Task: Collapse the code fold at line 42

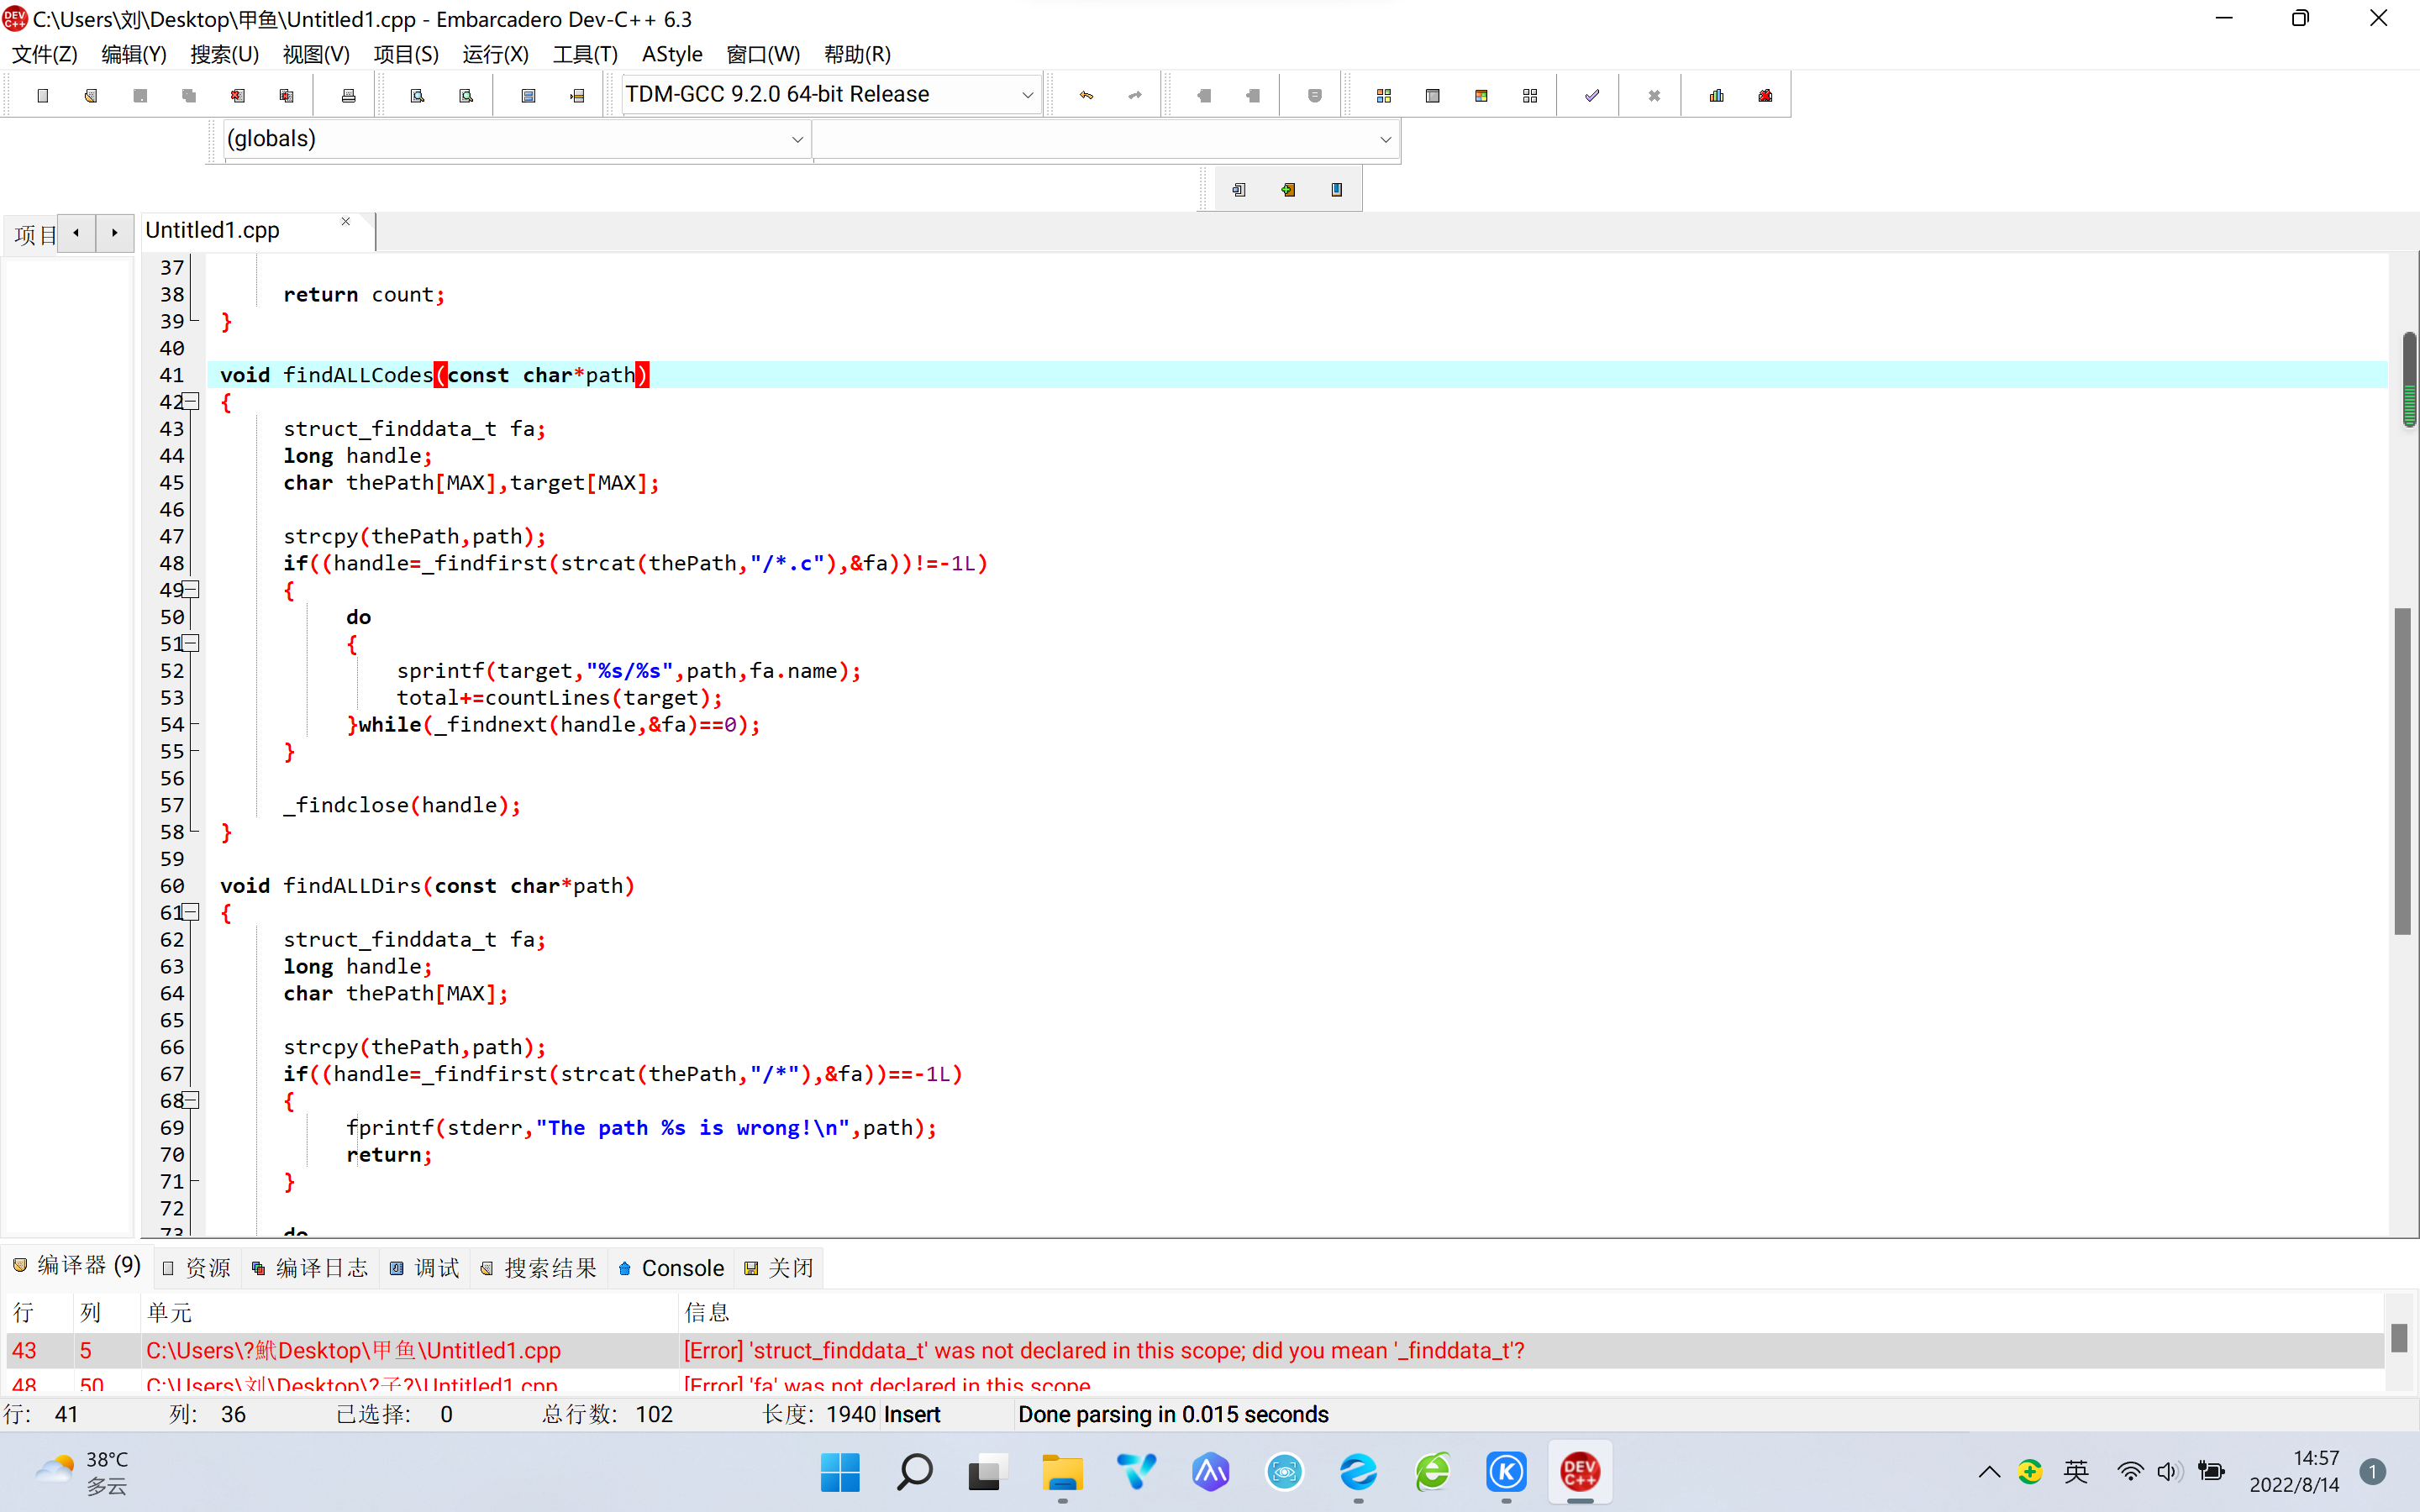Action: click(x=191, y=402)
